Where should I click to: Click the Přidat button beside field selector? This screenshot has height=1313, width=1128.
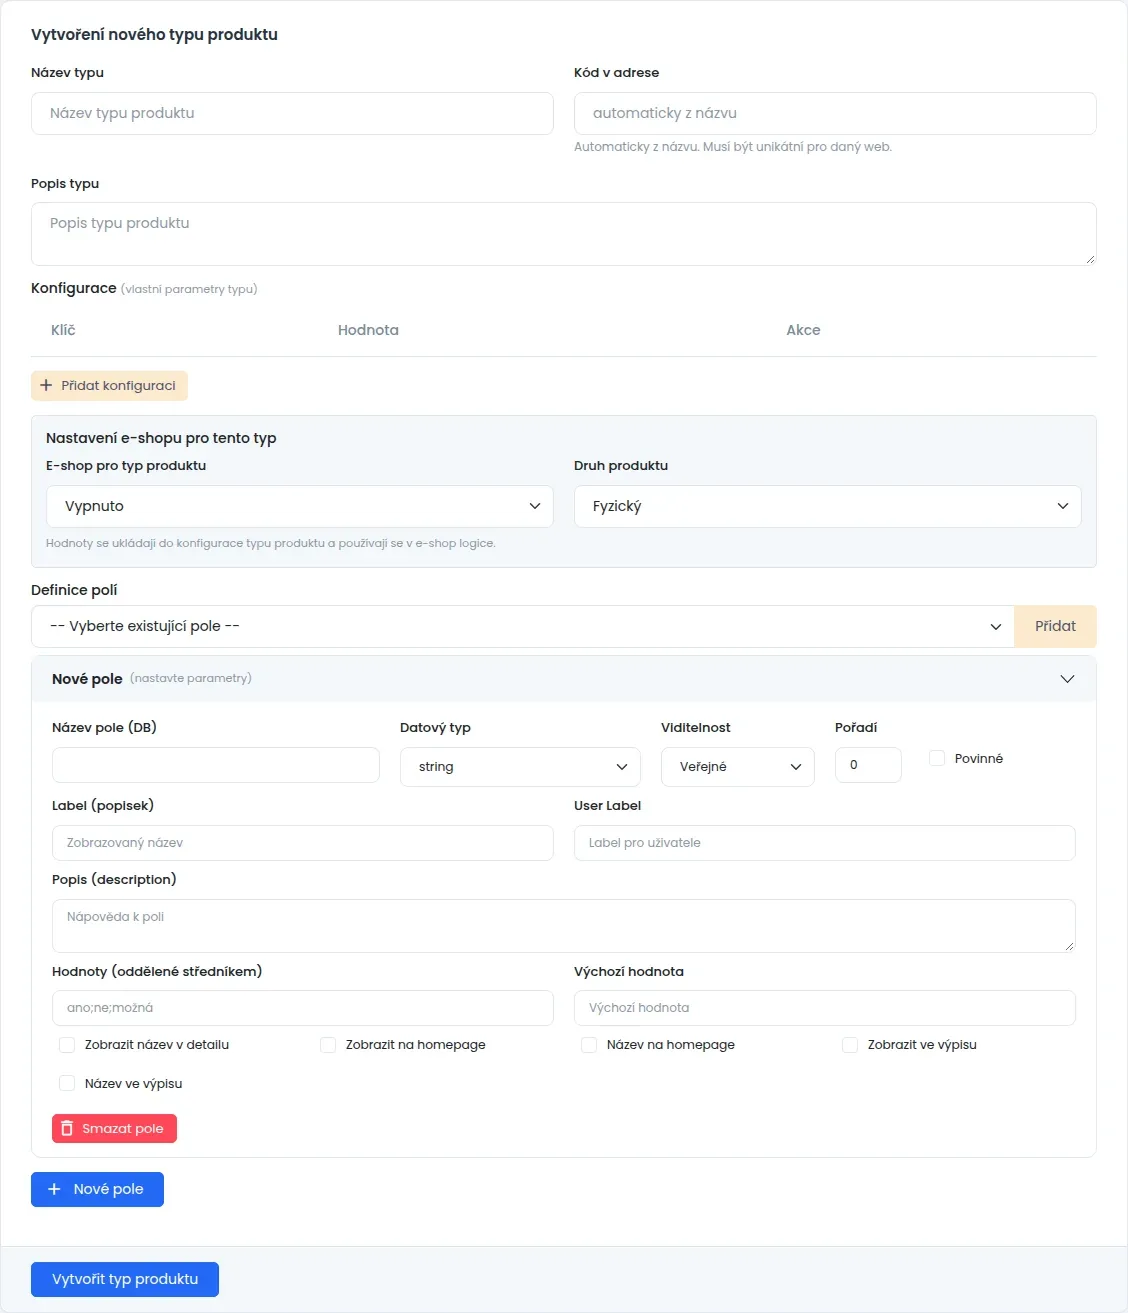click(x=1056, y=626)
